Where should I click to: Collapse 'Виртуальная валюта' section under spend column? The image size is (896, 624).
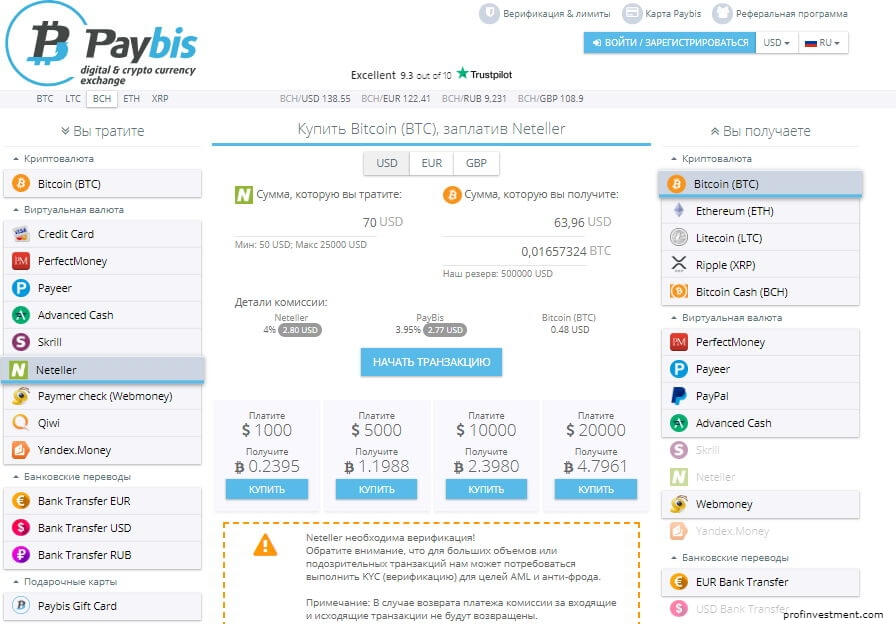click(x=68, y=210)
